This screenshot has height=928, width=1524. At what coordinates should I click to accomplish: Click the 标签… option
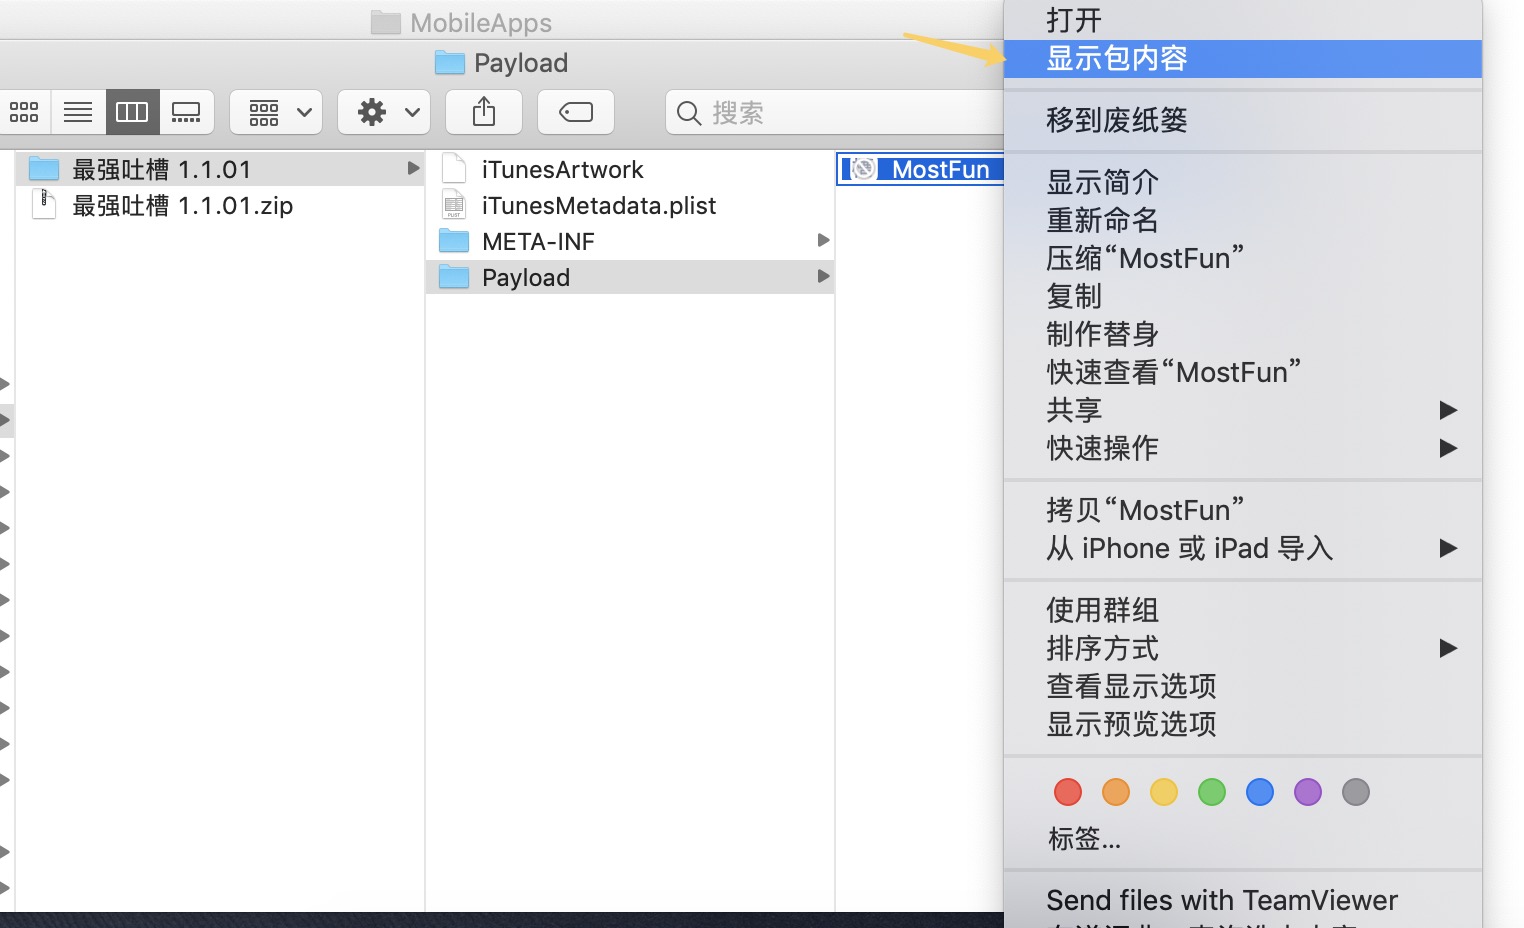pos(1084,840)
